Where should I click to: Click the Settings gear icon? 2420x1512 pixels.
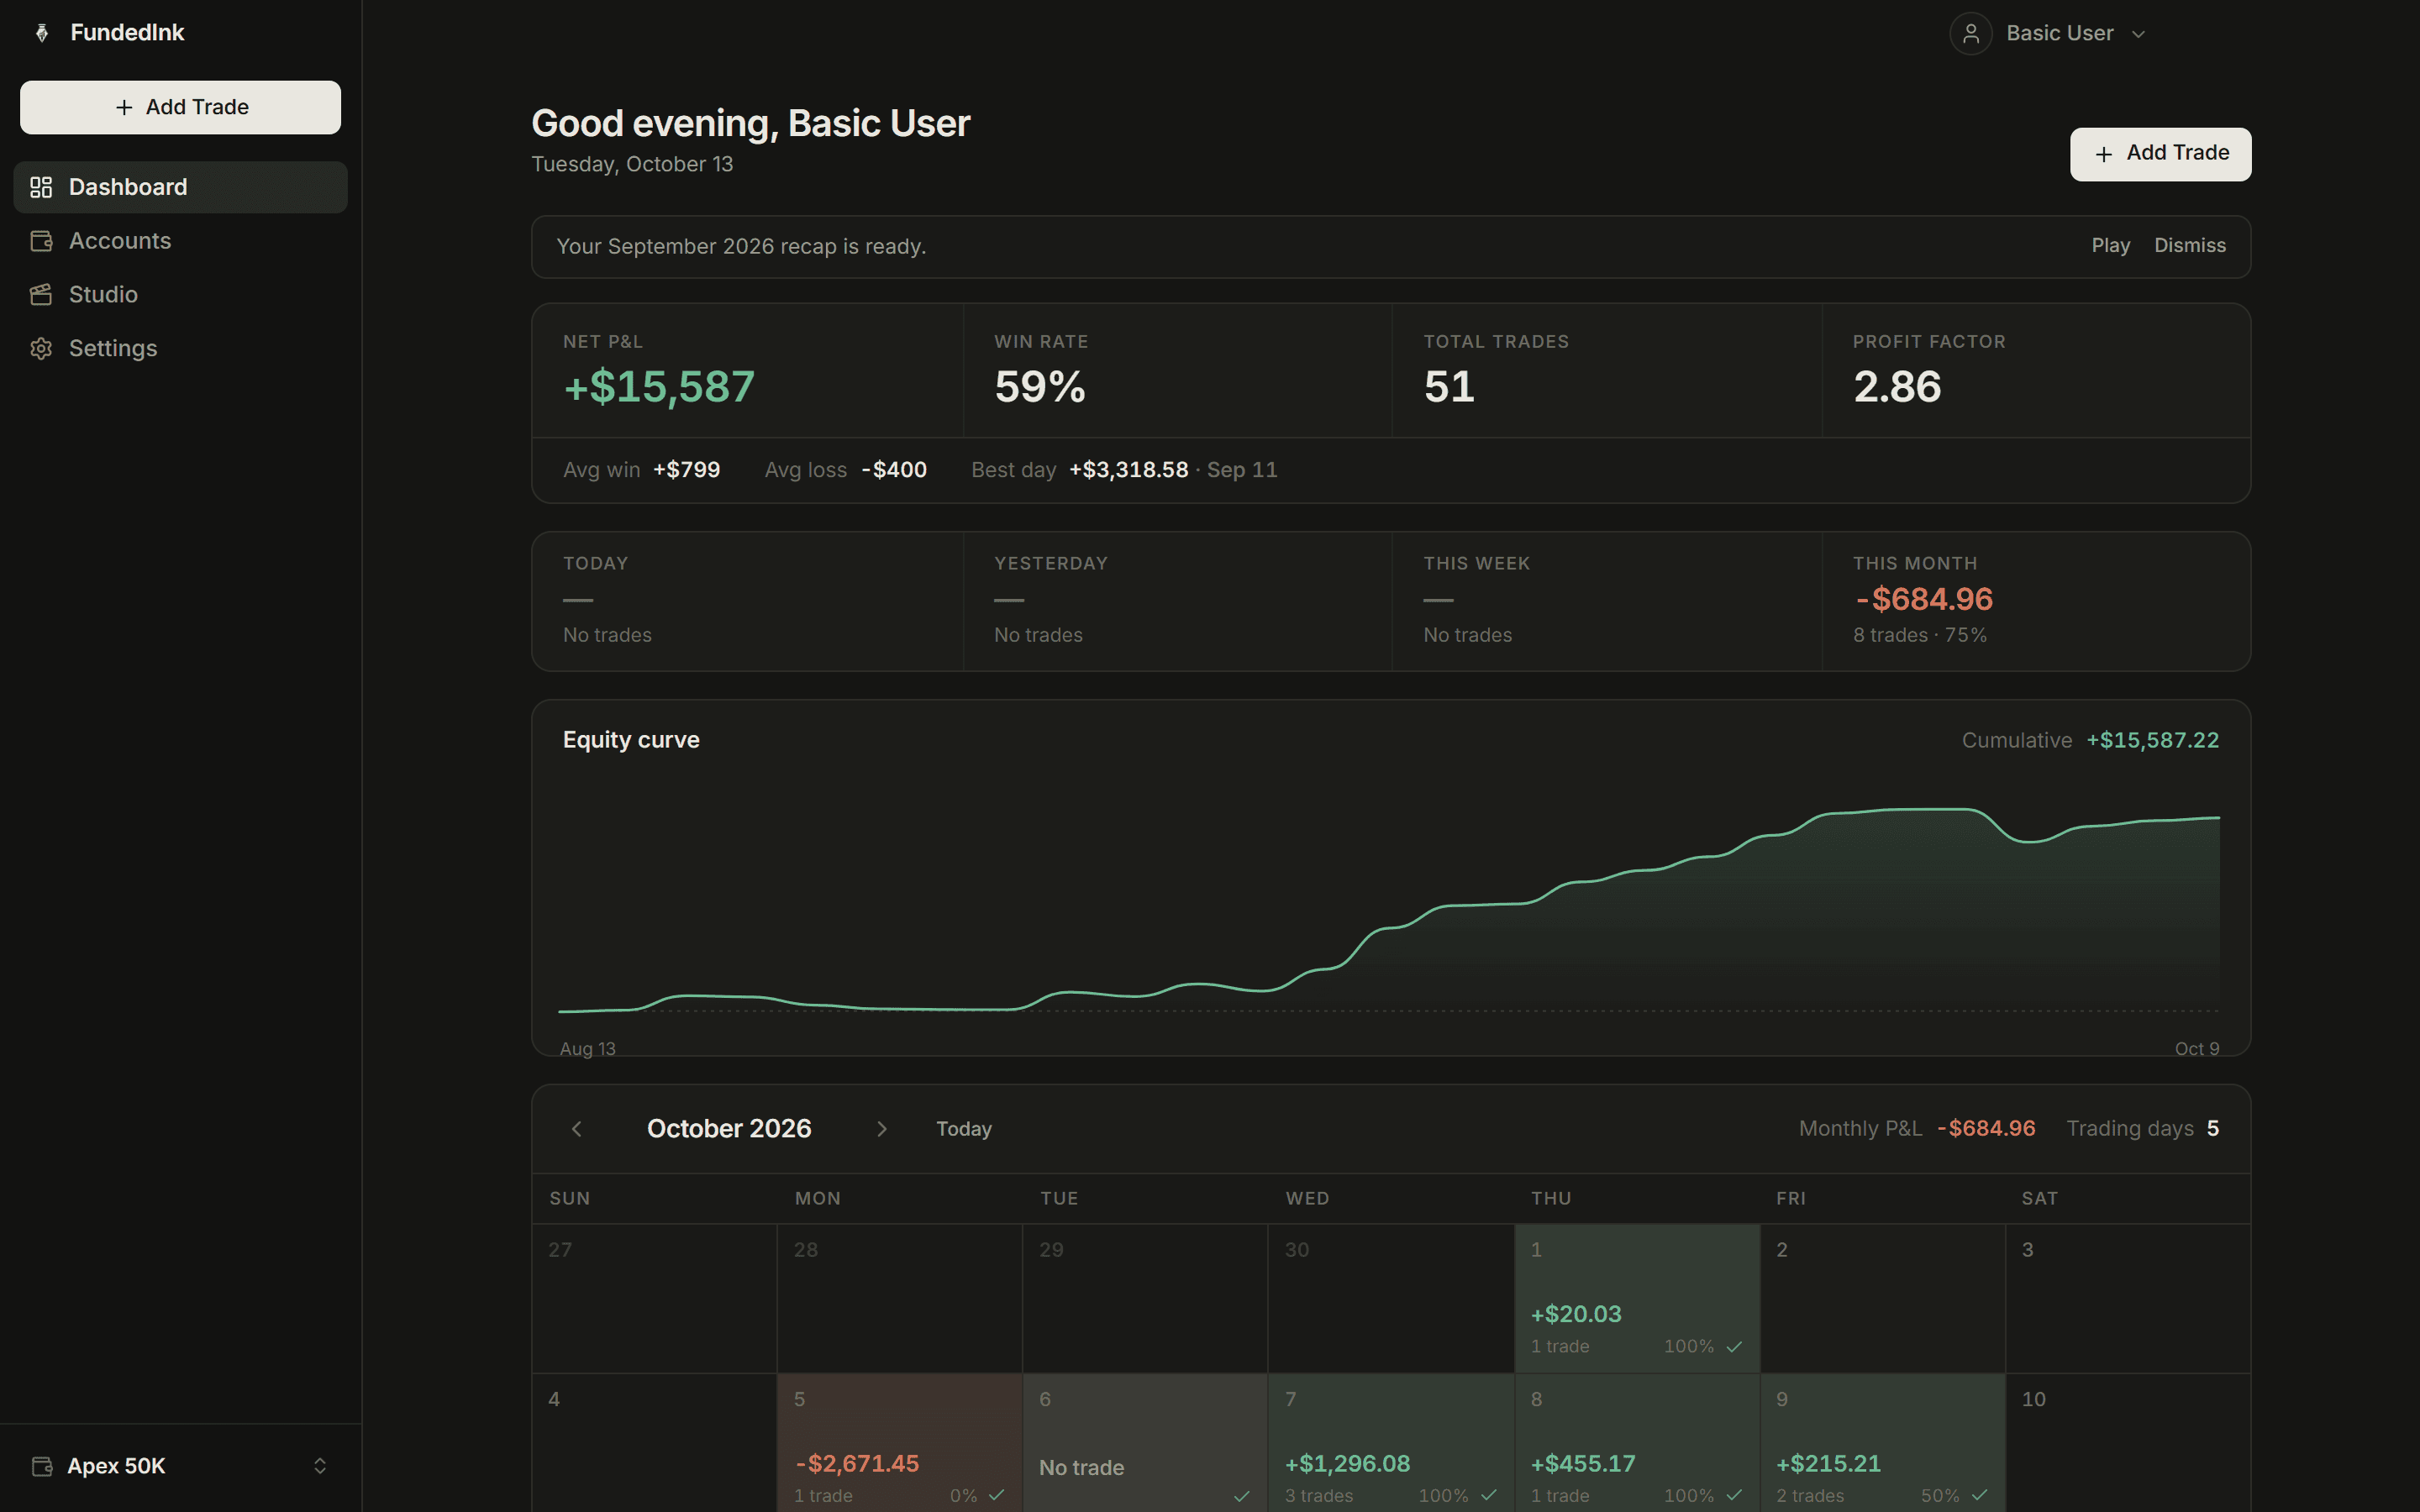pyautogui.click(x=41, y=348)
